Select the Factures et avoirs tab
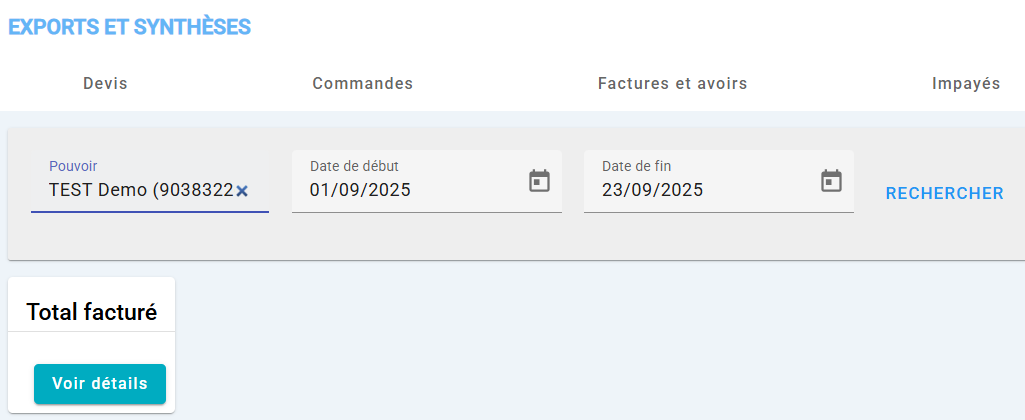 pyautogui.click(x=672, y=84)
